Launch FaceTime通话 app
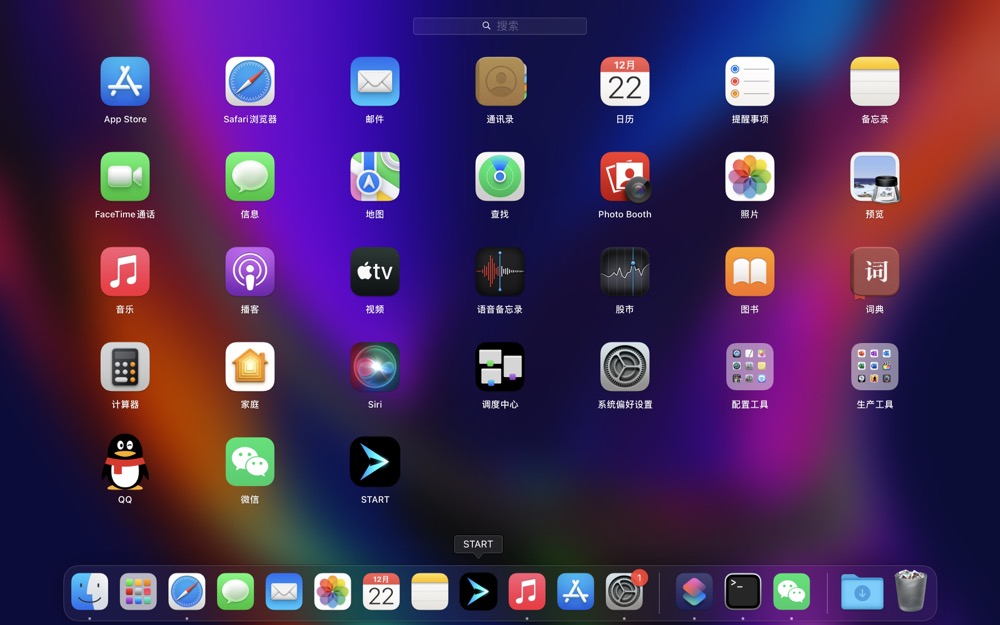The height and width of the screenshot is (625, 1000). pos(125,177)
